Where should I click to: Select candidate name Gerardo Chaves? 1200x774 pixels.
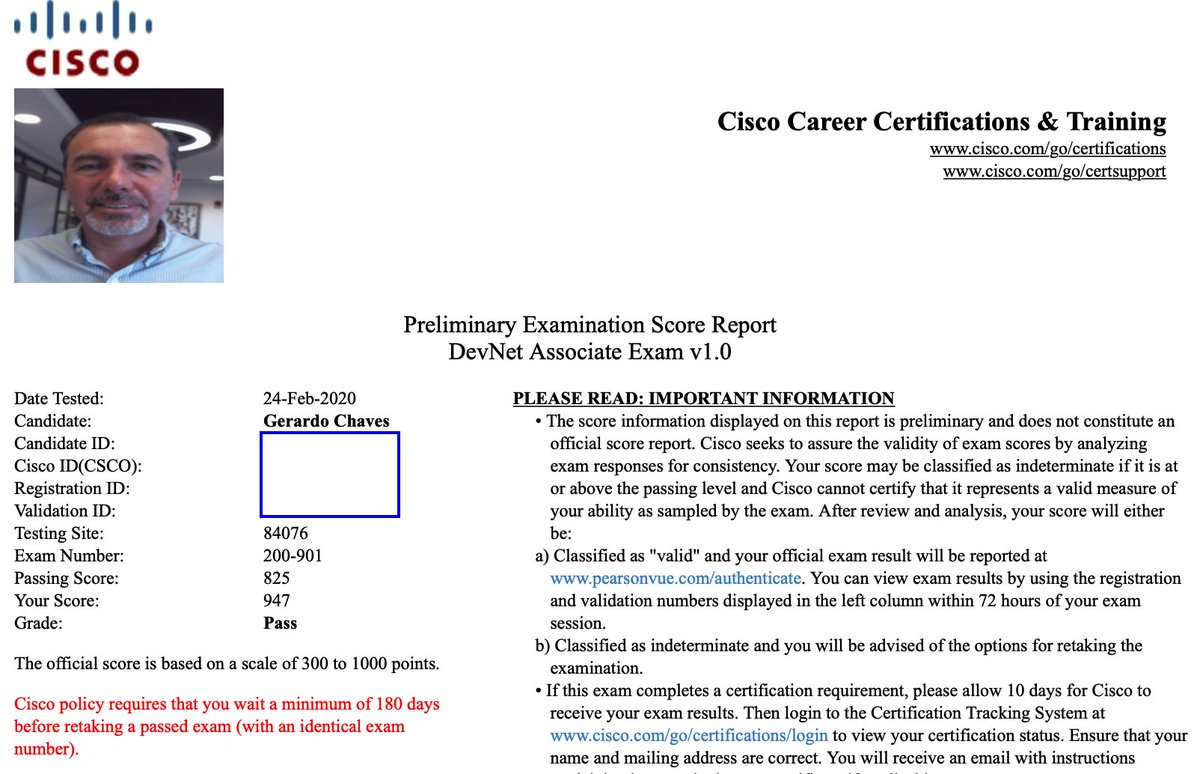(x=326, y=421)
